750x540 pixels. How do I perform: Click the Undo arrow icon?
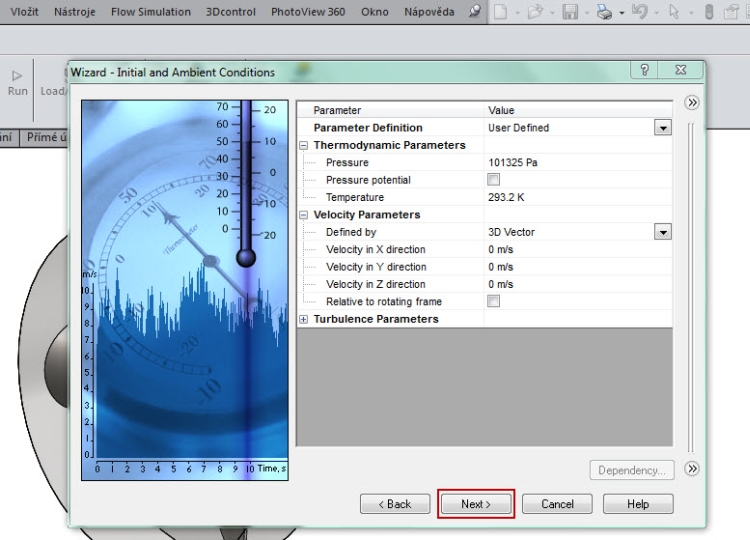640,11
